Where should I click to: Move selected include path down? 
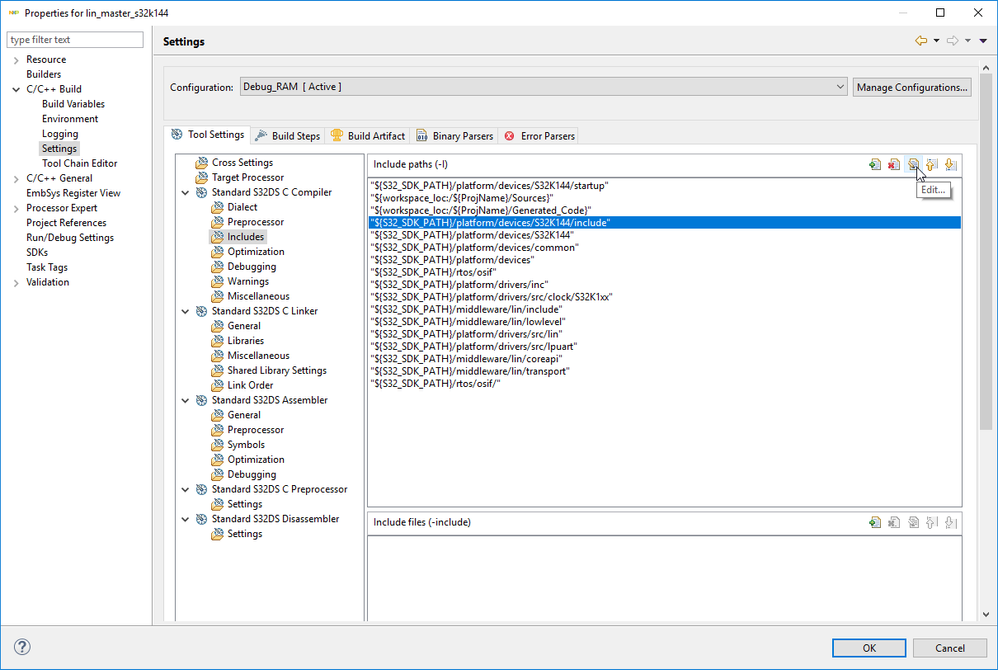(x=951, y=165)
